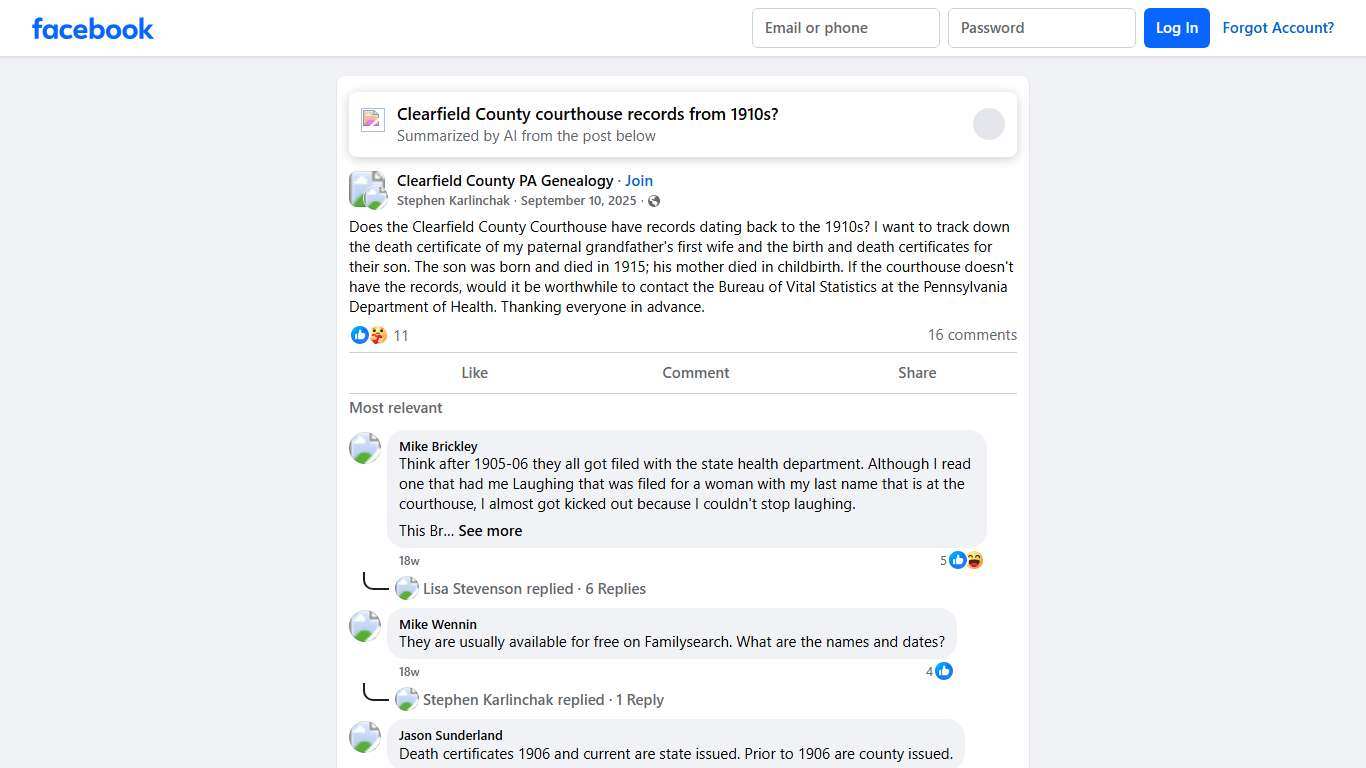Screen dimensions: 1366x768
Task: Expand the AI summary circle button
Action: click(x=988, y=124)
